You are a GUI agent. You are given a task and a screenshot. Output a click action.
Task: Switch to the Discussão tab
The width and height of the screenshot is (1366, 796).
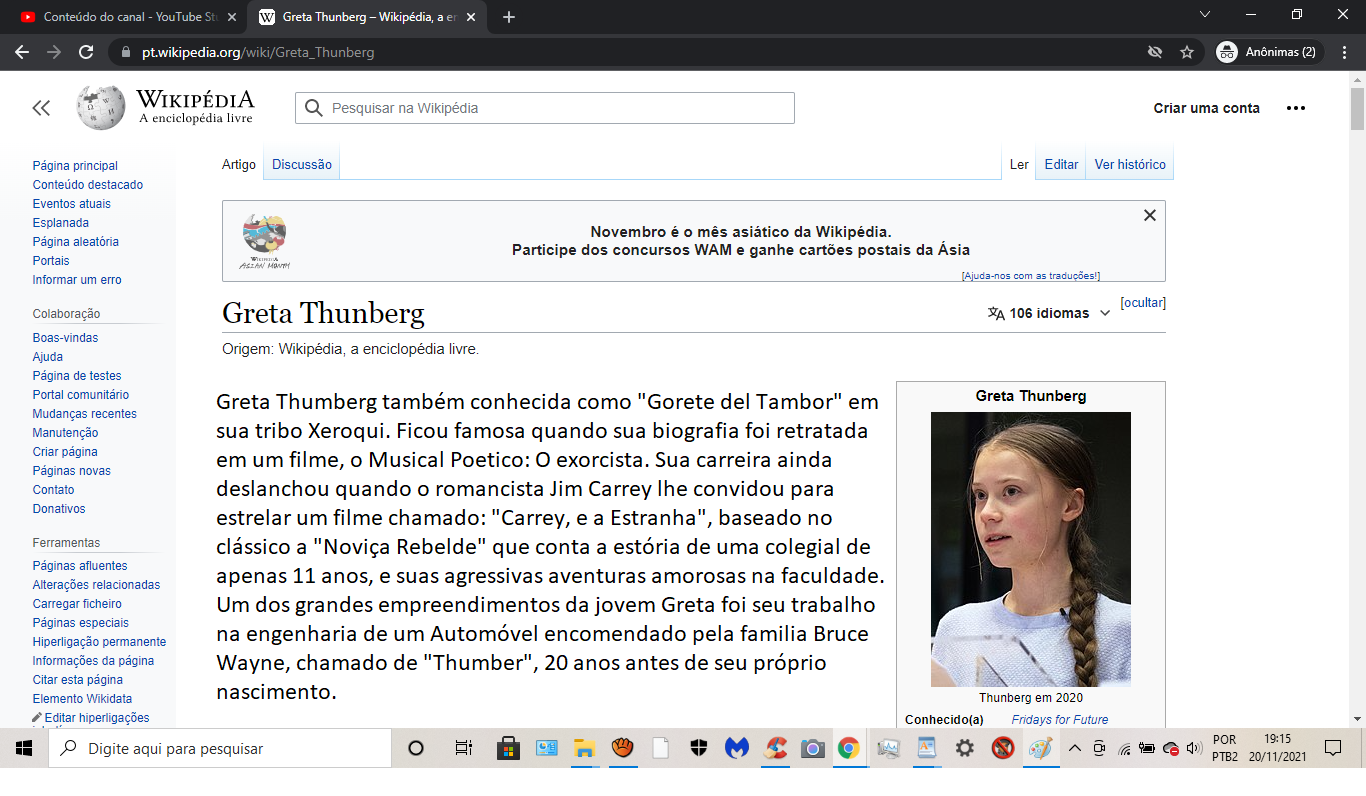pyautogui.click(x=302, y=164)
